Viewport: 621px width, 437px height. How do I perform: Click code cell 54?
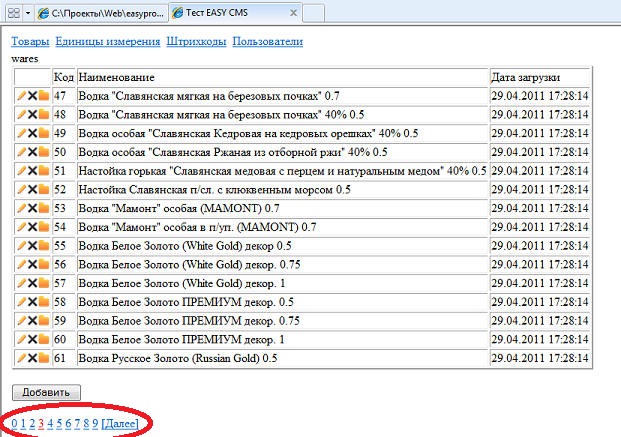[x=63, y=227]
